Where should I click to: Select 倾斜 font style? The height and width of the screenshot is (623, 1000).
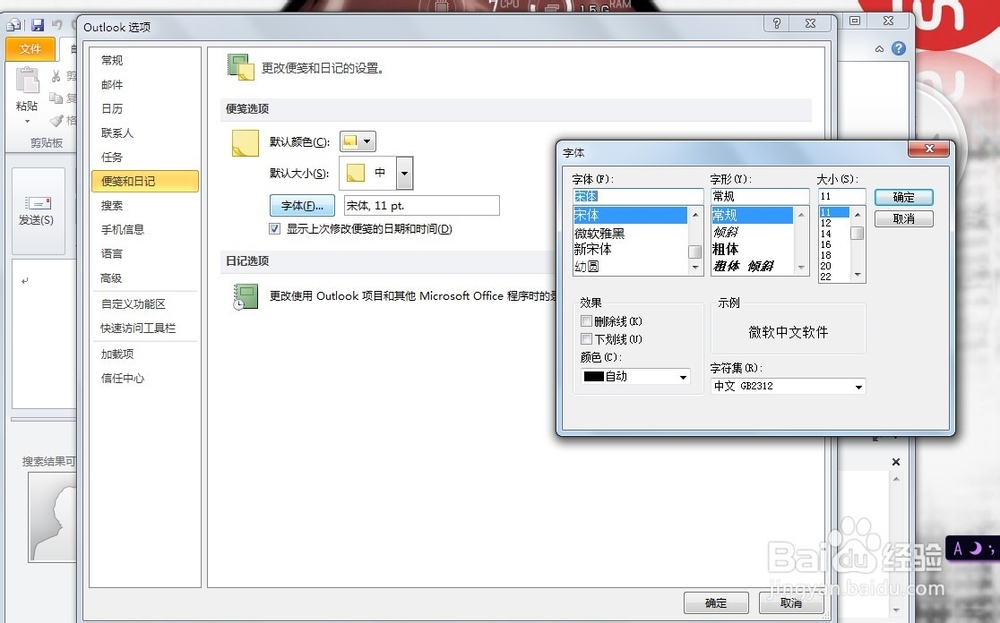click(753, 232)
